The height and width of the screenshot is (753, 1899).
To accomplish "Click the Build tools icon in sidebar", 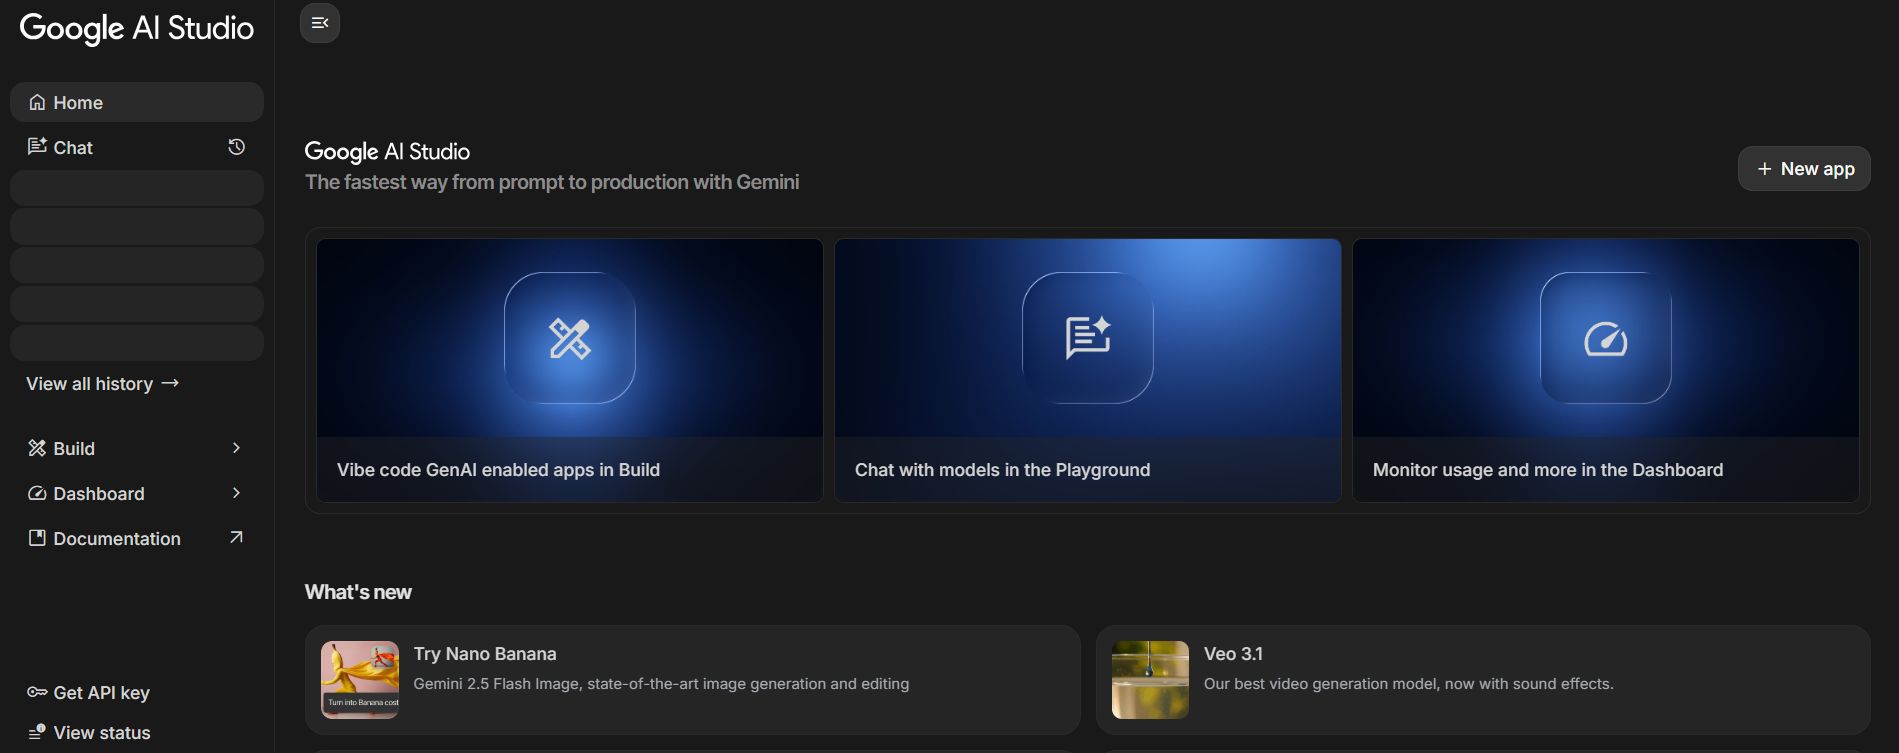I will tap(37, 448).
